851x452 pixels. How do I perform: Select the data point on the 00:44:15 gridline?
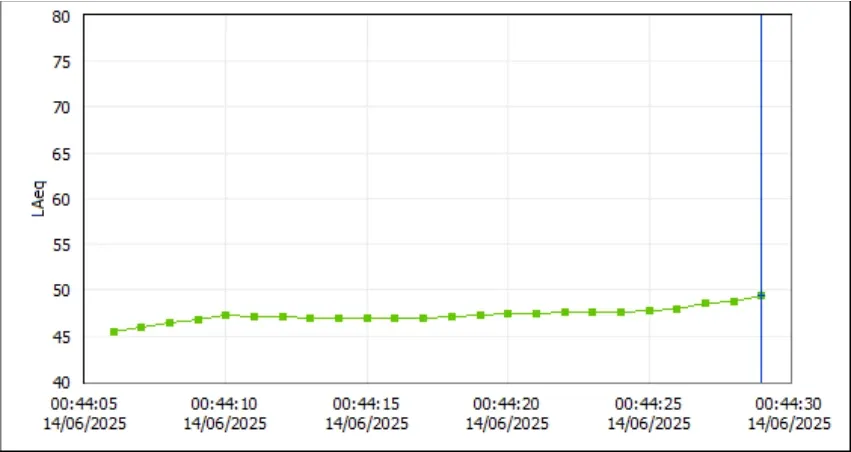367,318
